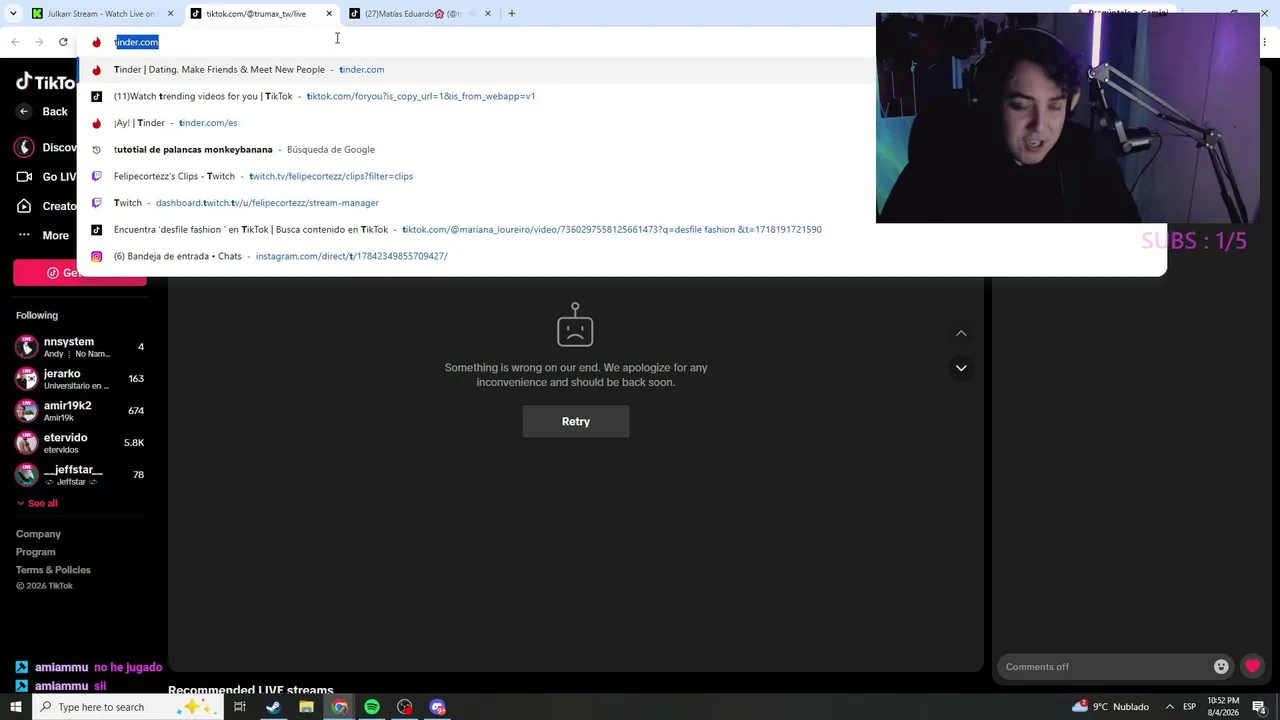Open the weather widget showing 9°C Nublado

[x=1110, y=707]
